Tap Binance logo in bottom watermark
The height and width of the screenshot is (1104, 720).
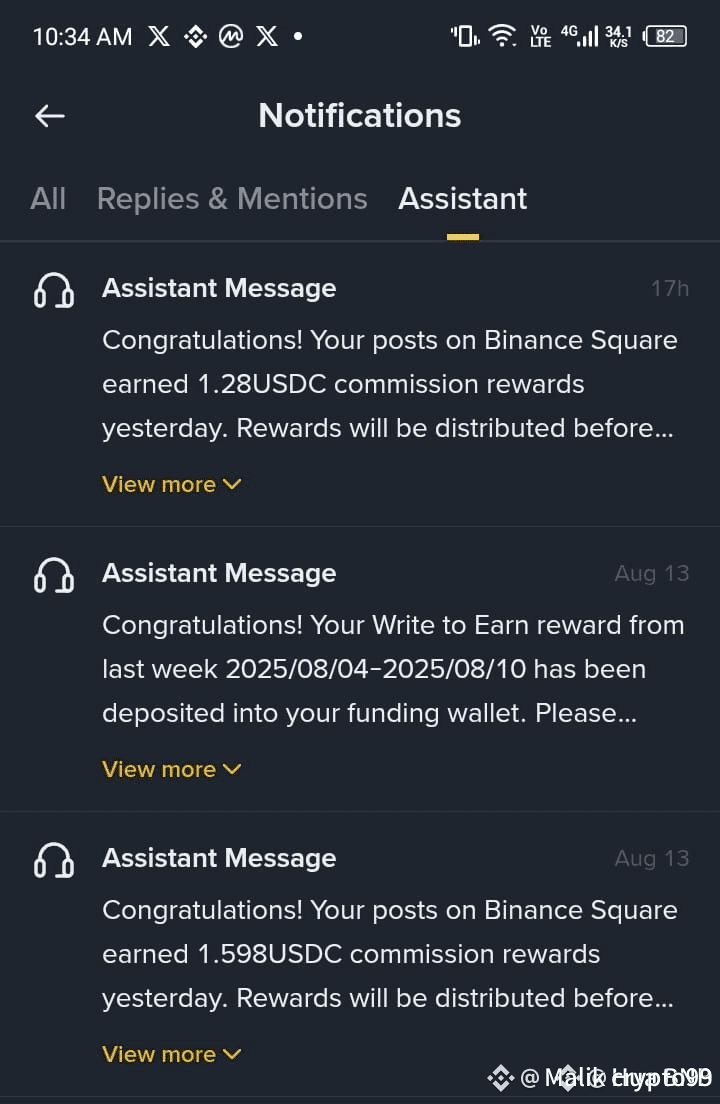pyautogui.click(x=500, y=1077)
